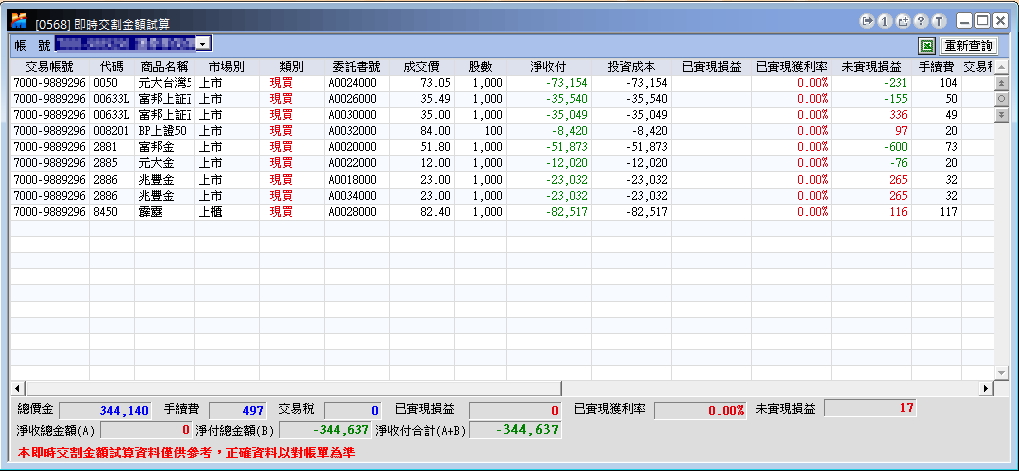Click the app logo in title bar
This screenshot has width=1019, height=471.
[18, 20]
